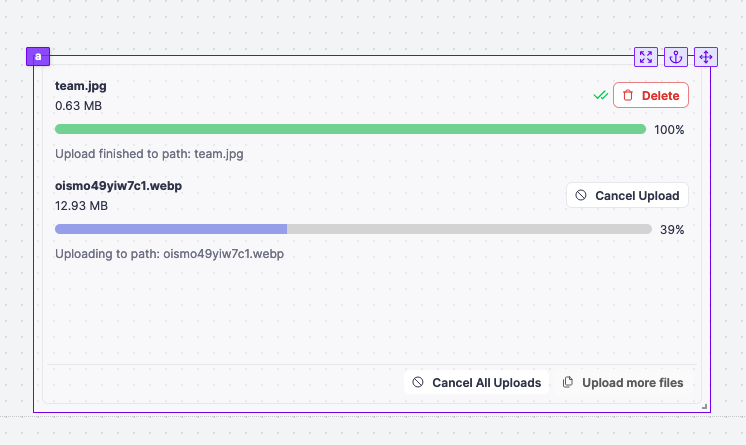Viewport: 746px width, 445px height.
Task: Delete the uploaded team.jpg file
Action: coord(651,96)
